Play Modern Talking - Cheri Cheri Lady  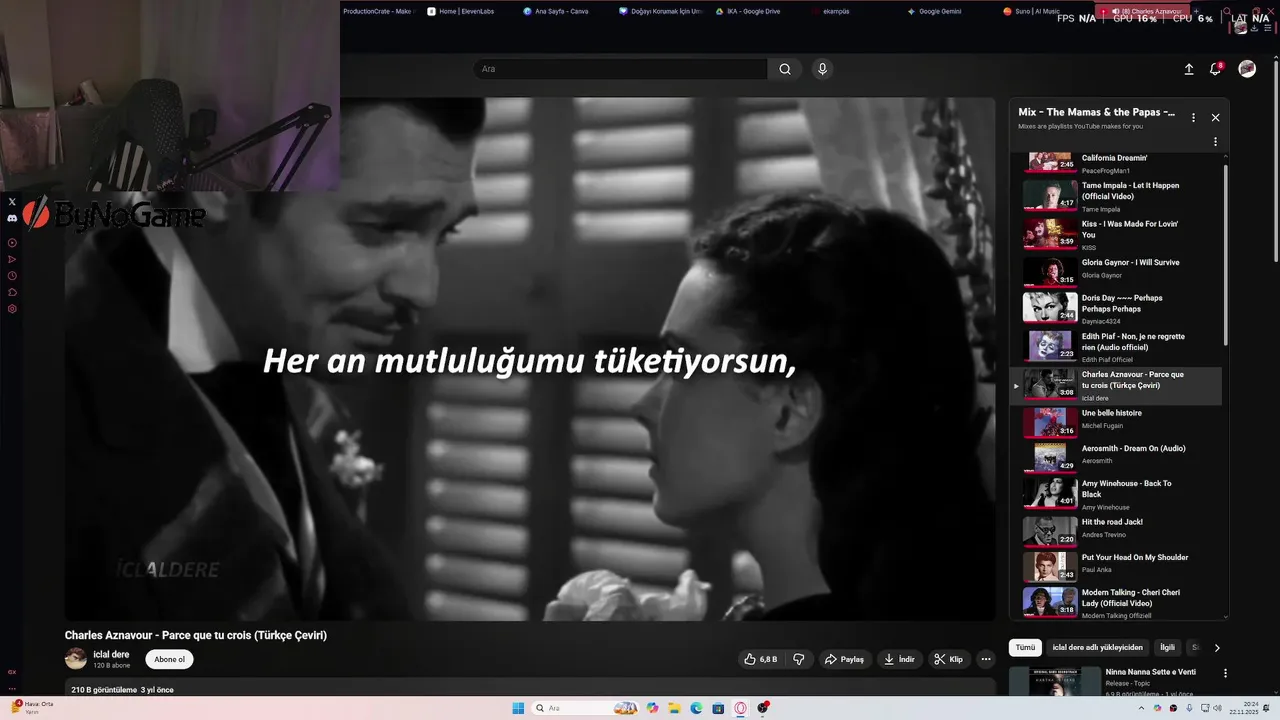point(1116,602)
